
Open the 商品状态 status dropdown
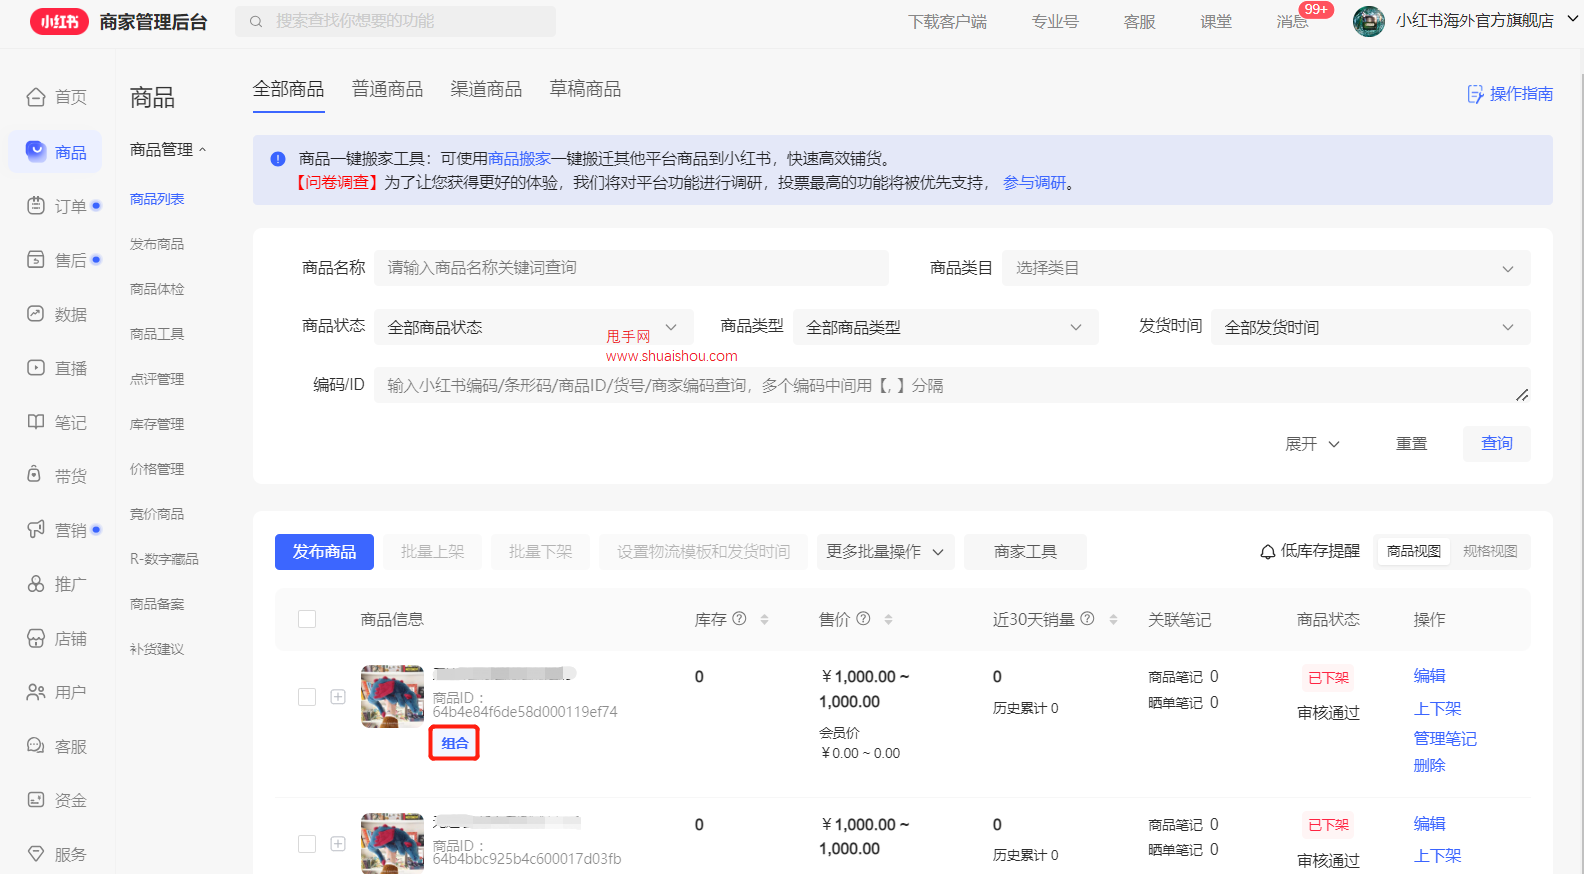click(x=534, y=327)
